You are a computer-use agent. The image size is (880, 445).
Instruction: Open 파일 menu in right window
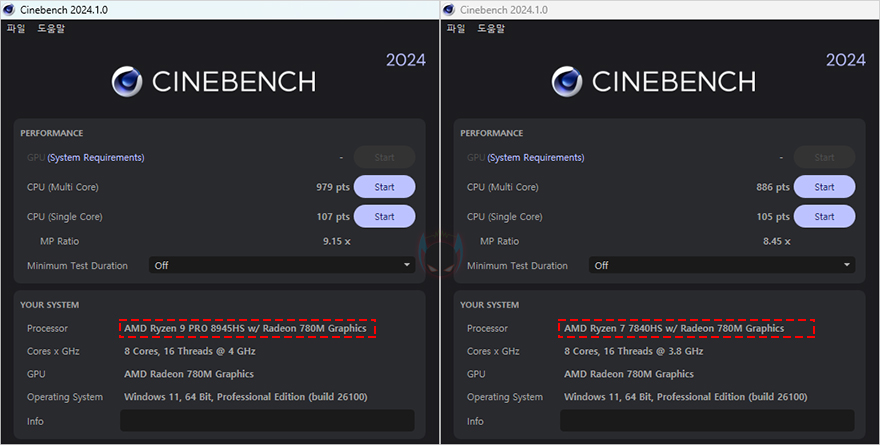[456, 28]
